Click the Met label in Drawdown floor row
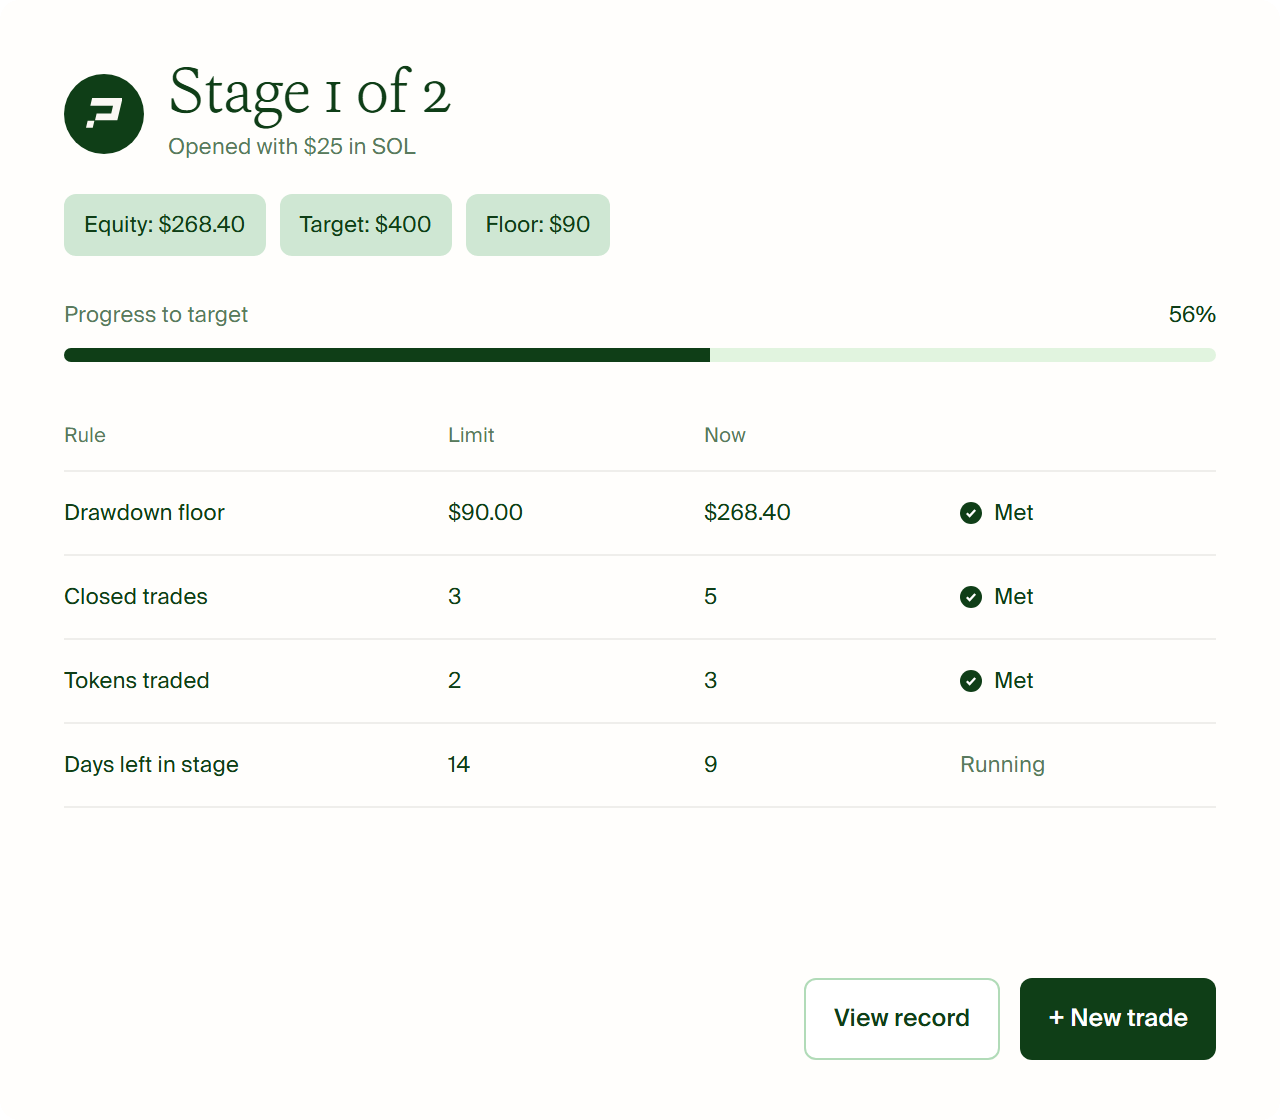This screenshot has width=1280, height=1120. click(x=1014, y=513)
